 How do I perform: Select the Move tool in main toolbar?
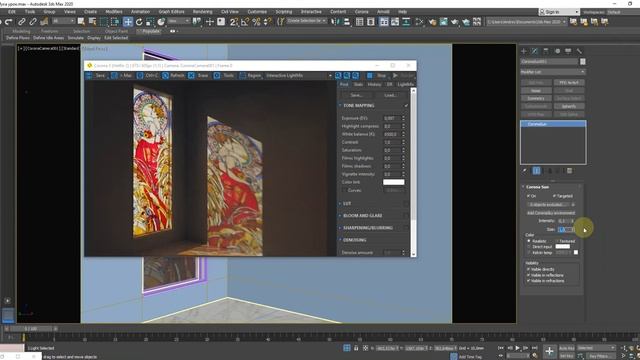128,22
